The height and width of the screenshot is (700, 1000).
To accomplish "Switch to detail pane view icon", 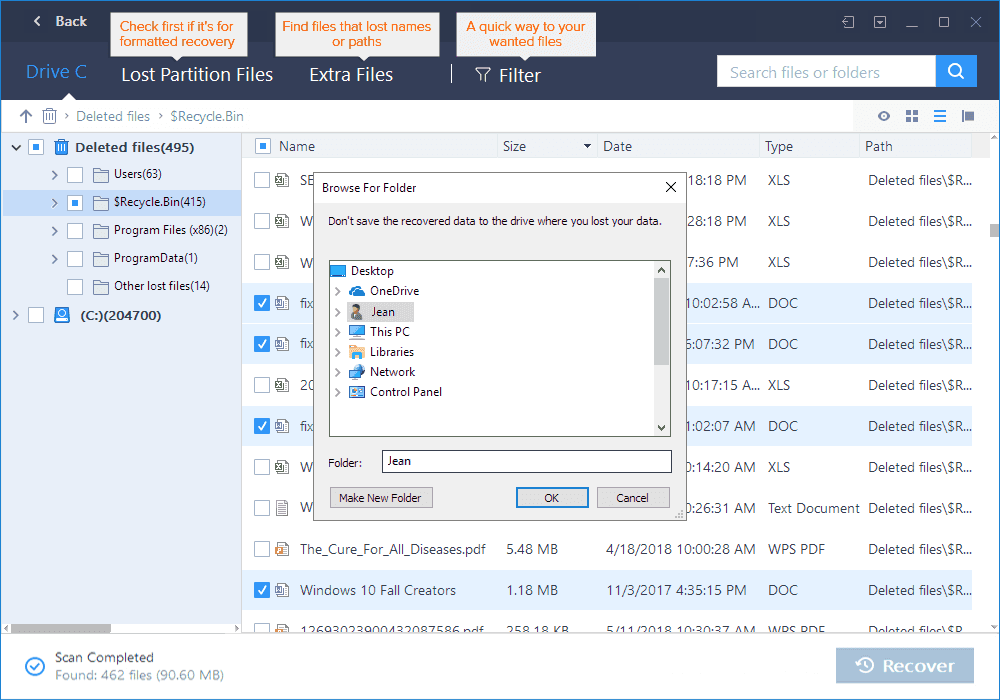I will pyautogui.click(x=967, y=116).
